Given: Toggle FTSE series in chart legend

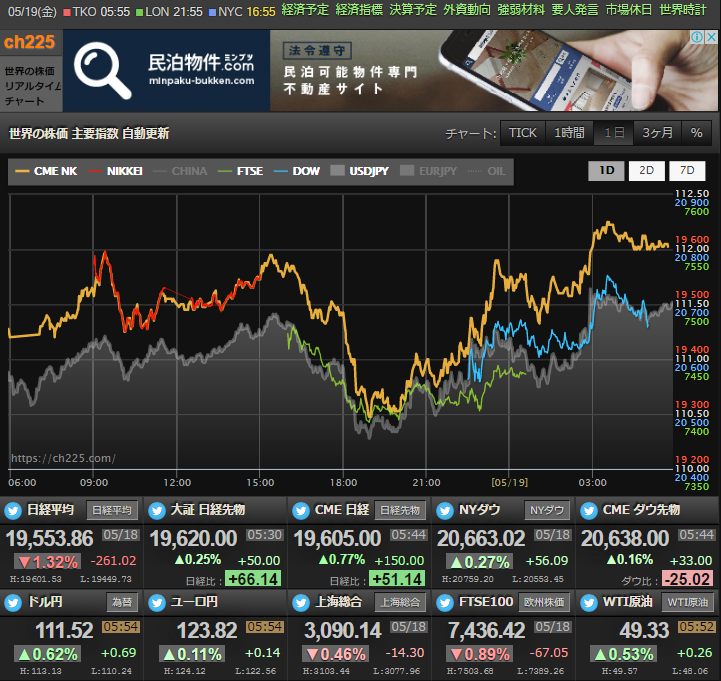Looking at the screenshot, I should click(x=240, y=171).
